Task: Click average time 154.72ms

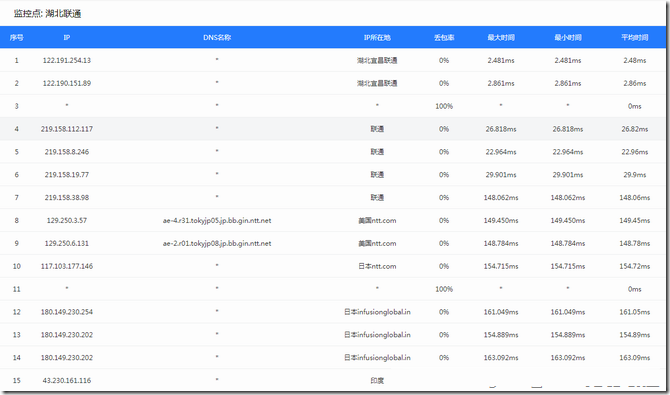Action: pos(635,266)
